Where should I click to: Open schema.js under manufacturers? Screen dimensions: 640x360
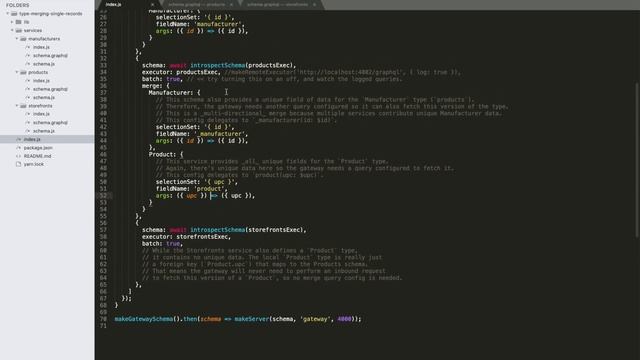(x=44, y=64)
